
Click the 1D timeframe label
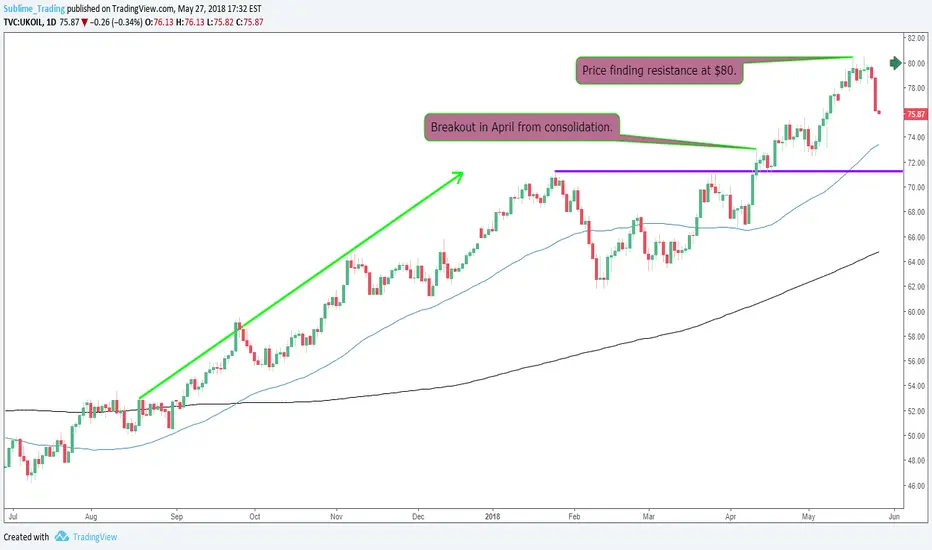point(51,22)
